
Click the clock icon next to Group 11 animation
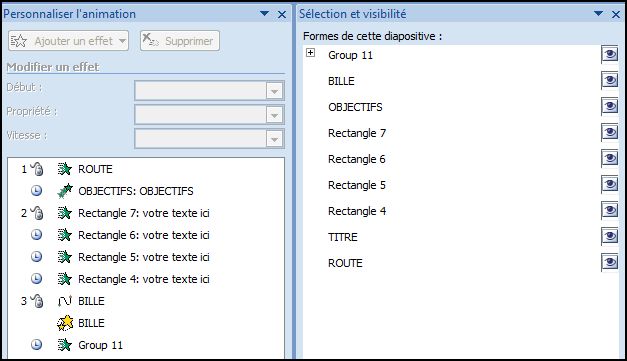pyautogui.click(x=36, y=345)
